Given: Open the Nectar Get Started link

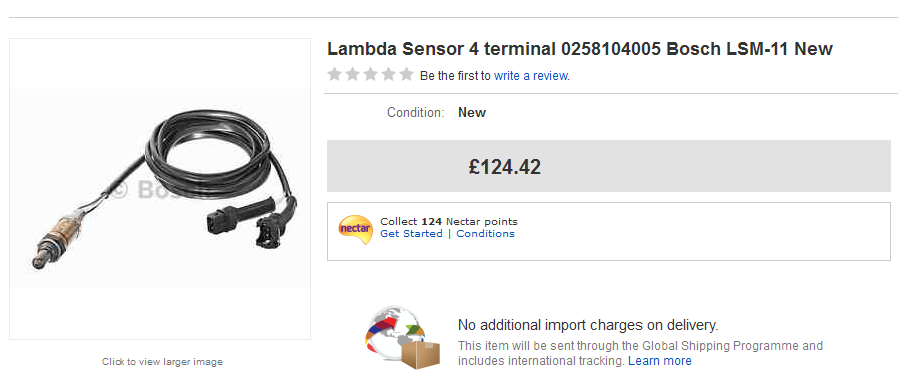Looking at the screenshot, I should tap(411, 234).
